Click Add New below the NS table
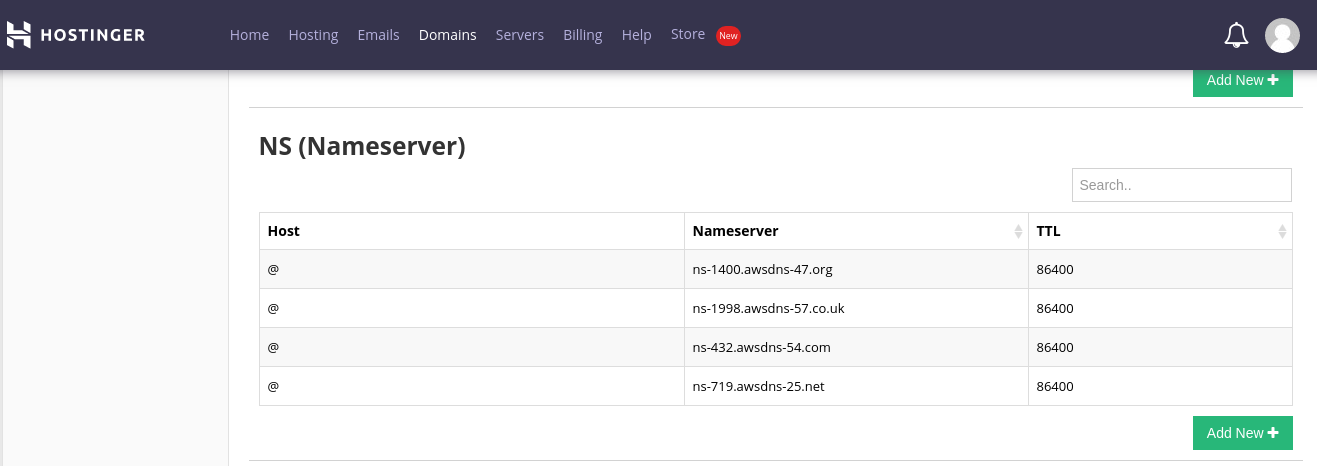 [x=1242, y=433]
